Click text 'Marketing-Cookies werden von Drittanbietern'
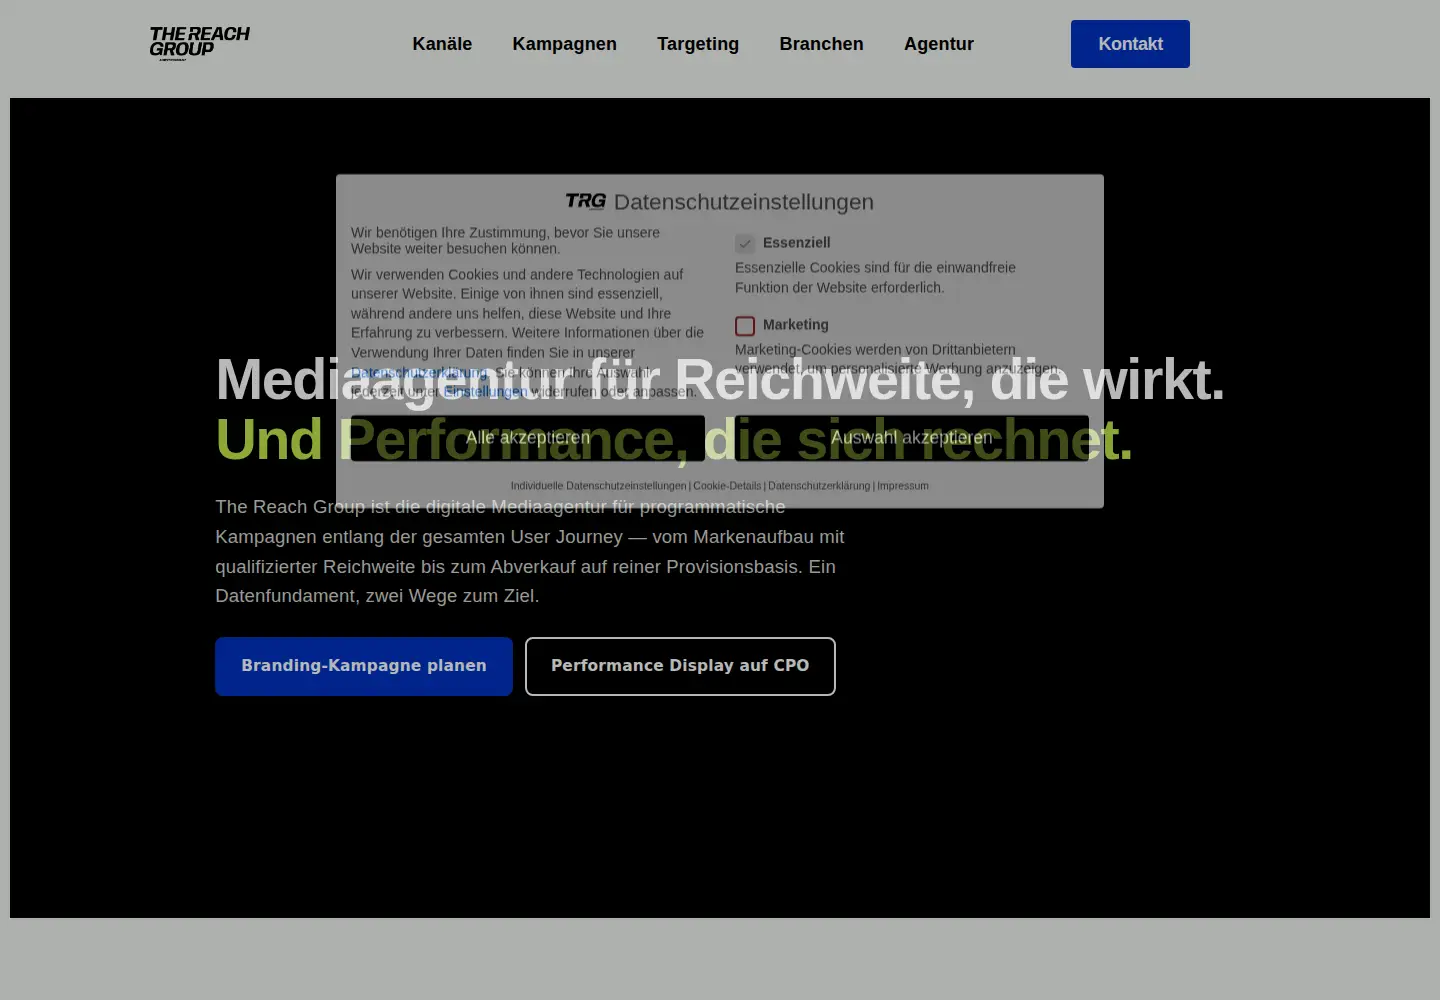This screenshot has height=1000, width=1440. (875, 350)
